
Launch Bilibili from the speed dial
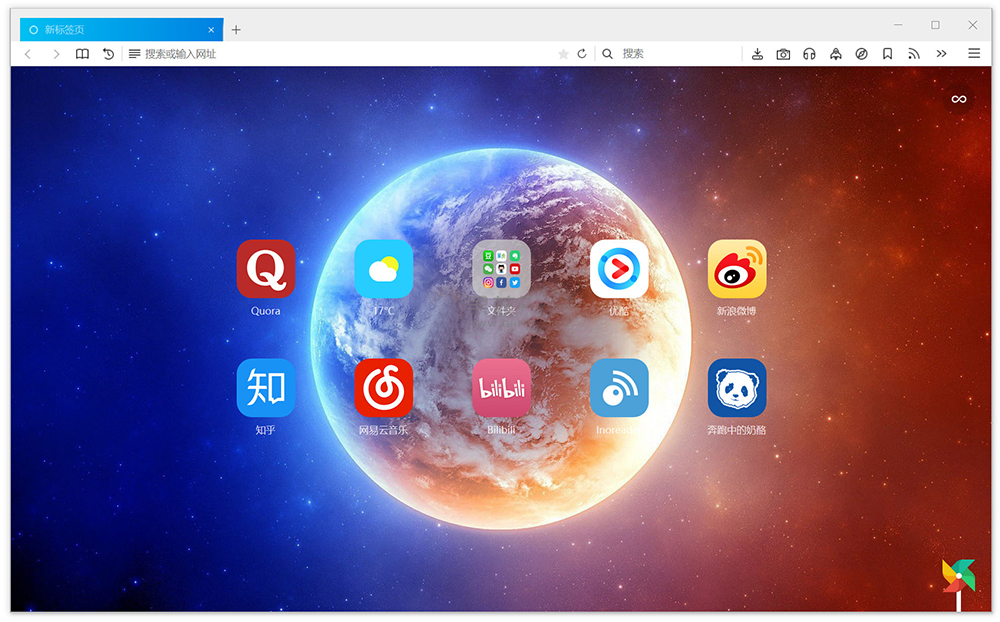[502, 388]
